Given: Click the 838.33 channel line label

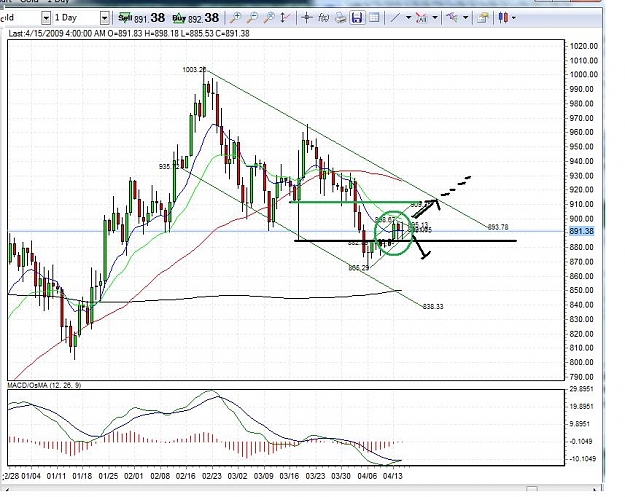Looking at the screenshot, I should 433,306.
